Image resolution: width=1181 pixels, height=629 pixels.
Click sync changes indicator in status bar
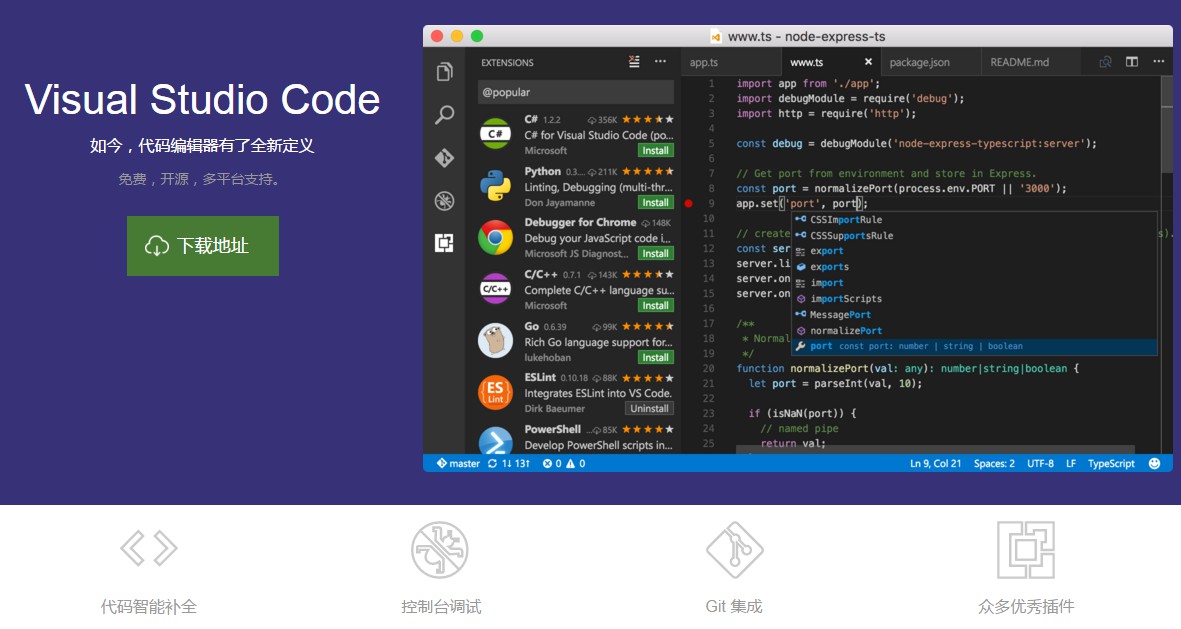pos(508,463)
